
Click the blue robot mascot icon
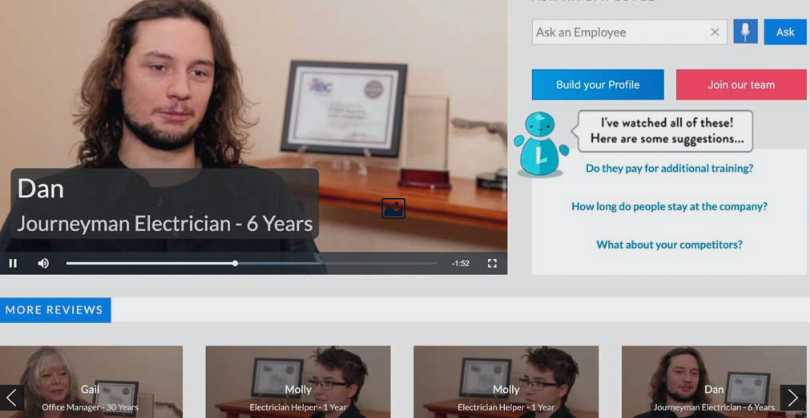click(x=541, y=145)
